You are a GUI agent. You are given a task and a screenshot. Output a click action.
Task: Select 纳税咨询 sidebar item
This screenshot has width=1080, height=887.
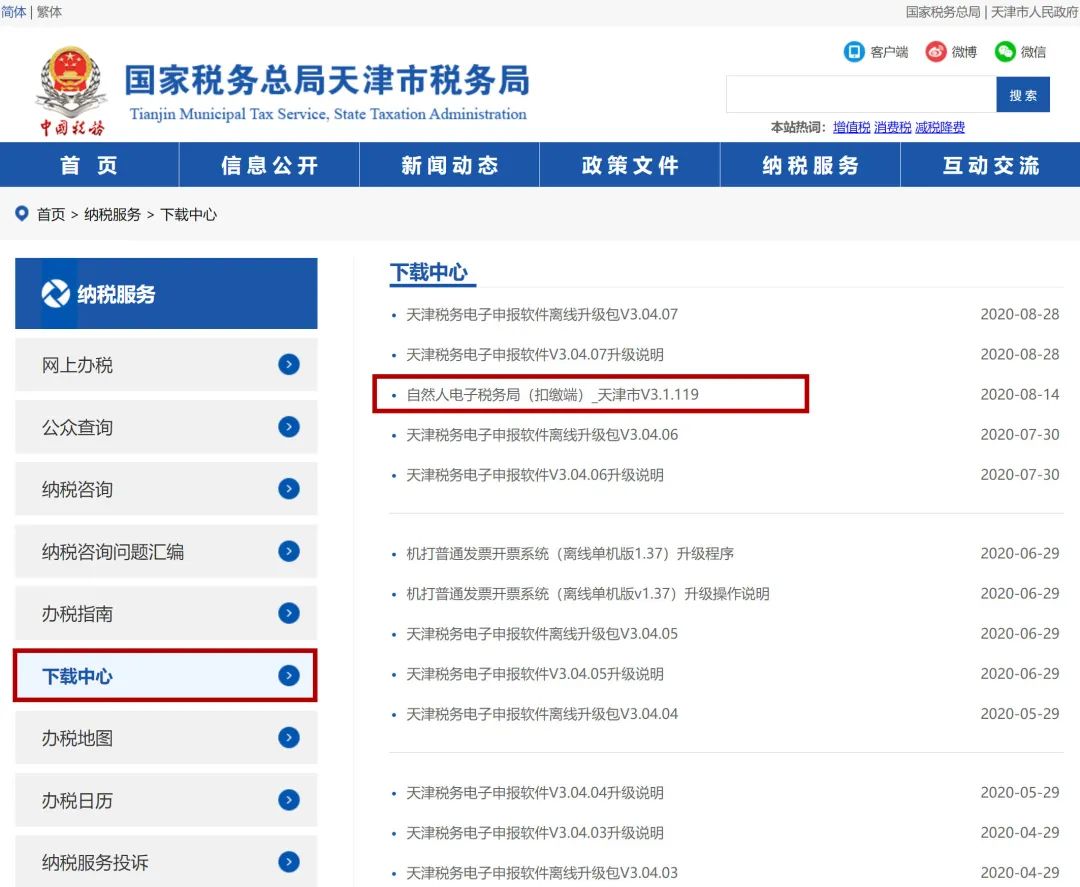(x=166, y=489)
